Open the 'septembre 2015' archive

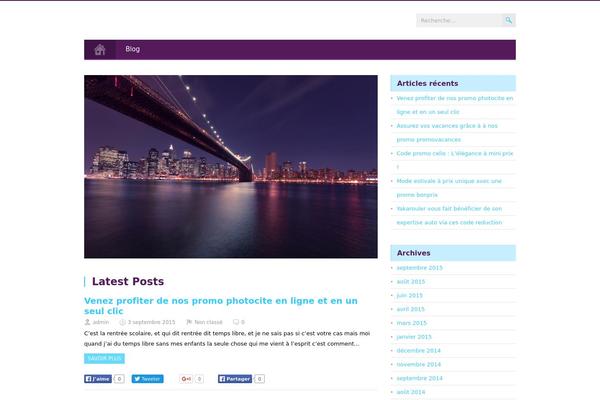click(x=419, y=268)
